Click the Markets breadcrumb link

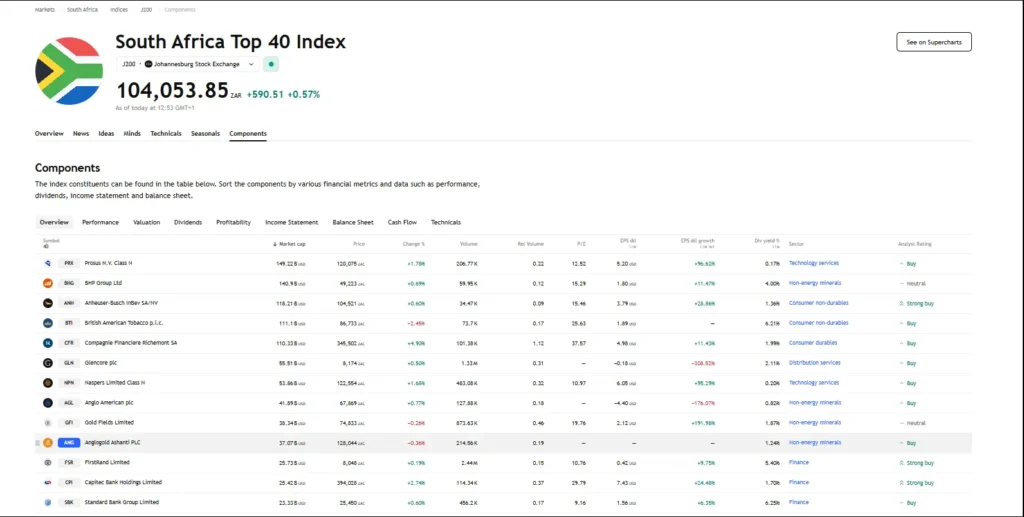(x=44, y=10)
